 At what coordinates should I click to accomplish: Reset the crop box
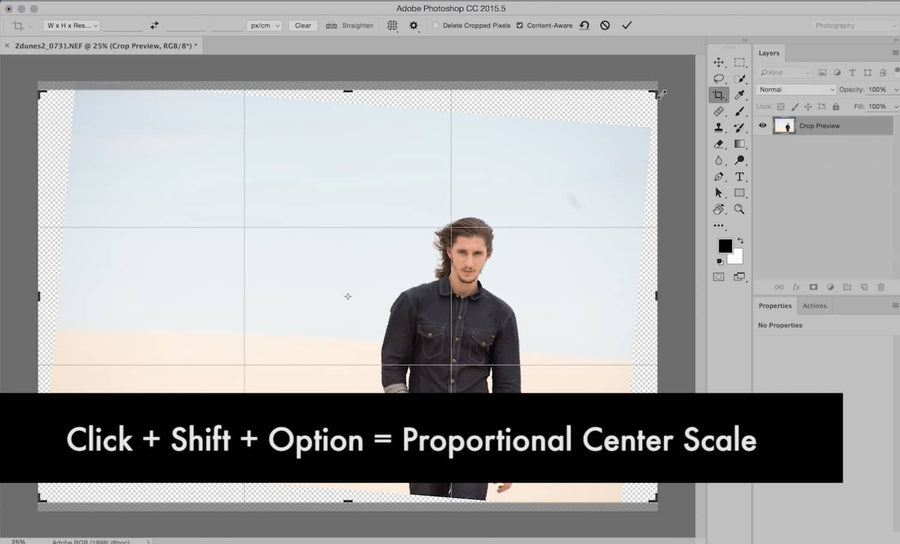click(584, 26)
